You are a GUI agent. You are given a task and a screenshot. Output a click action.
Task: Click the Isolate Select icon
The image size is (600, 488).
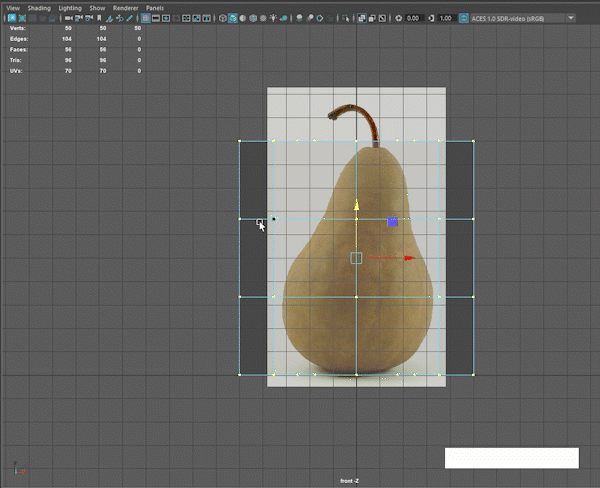345,18
